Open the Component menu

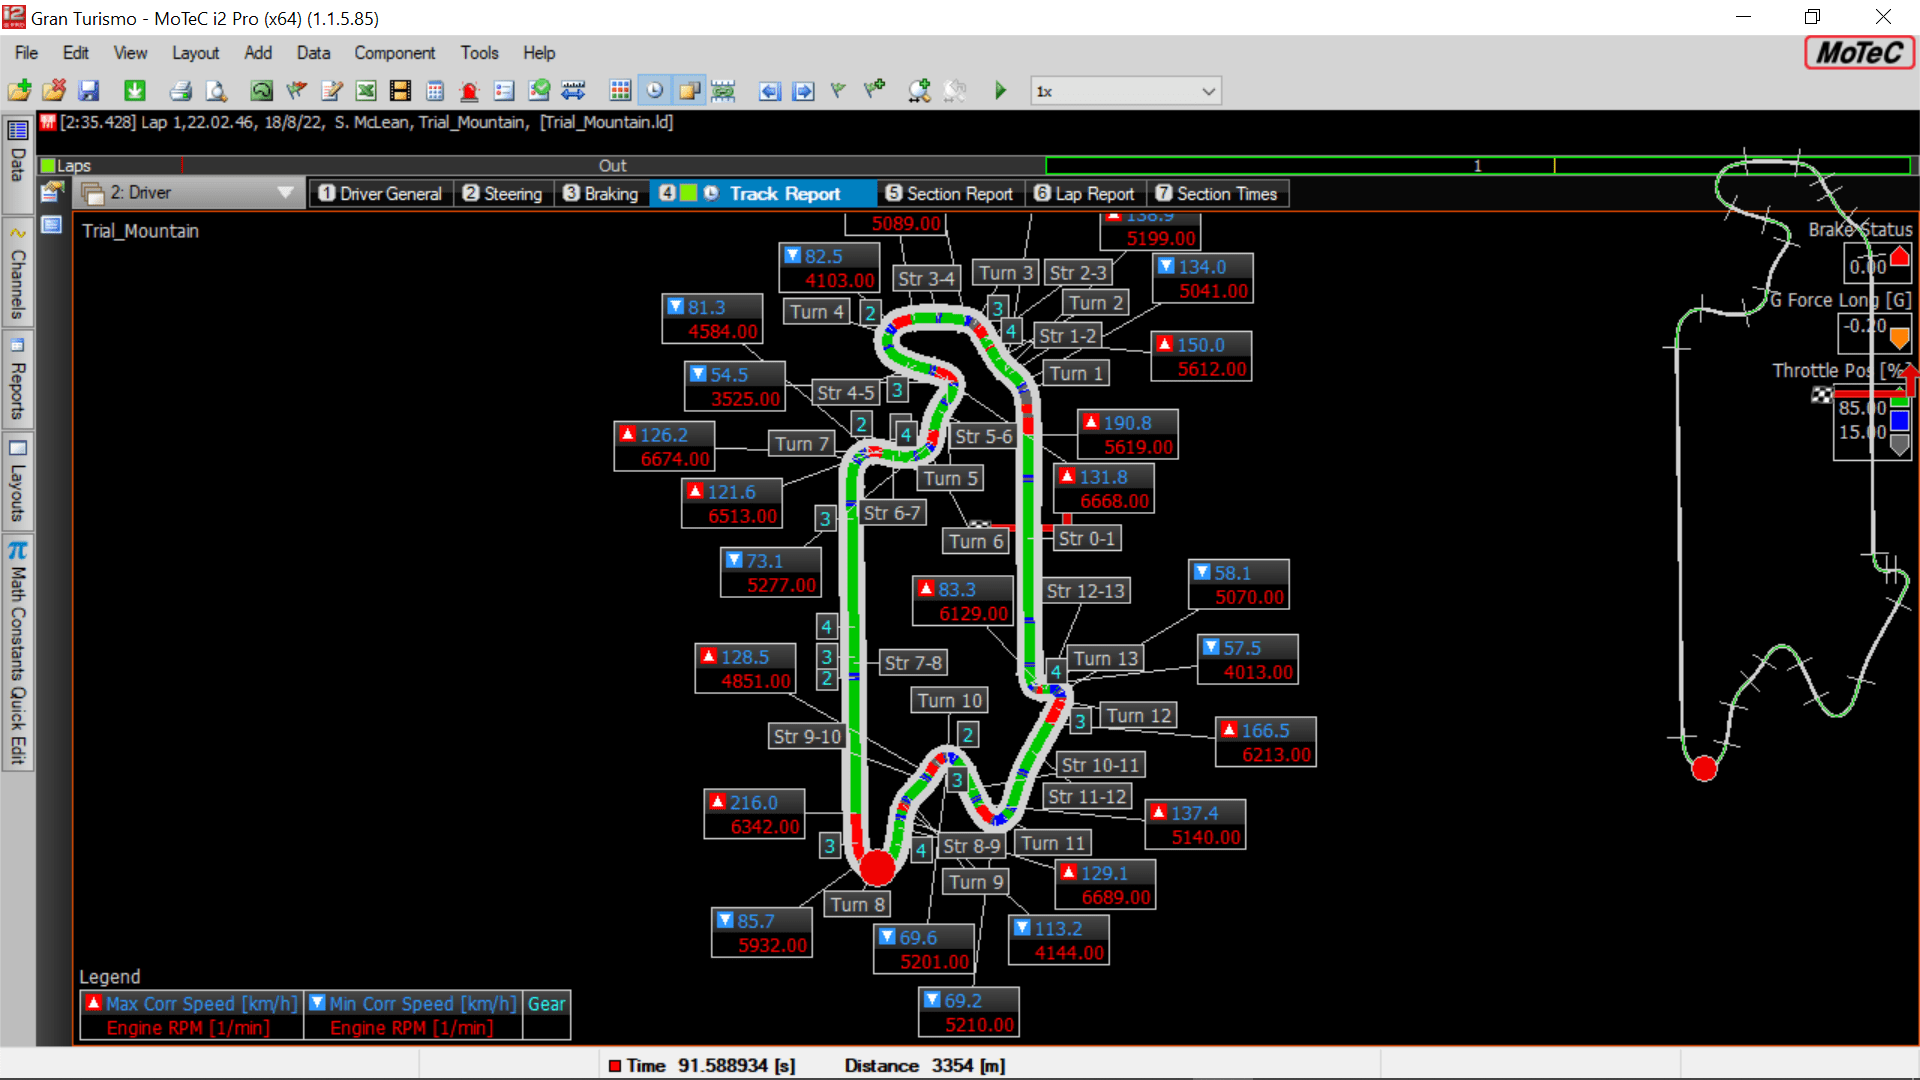[395, 53]
